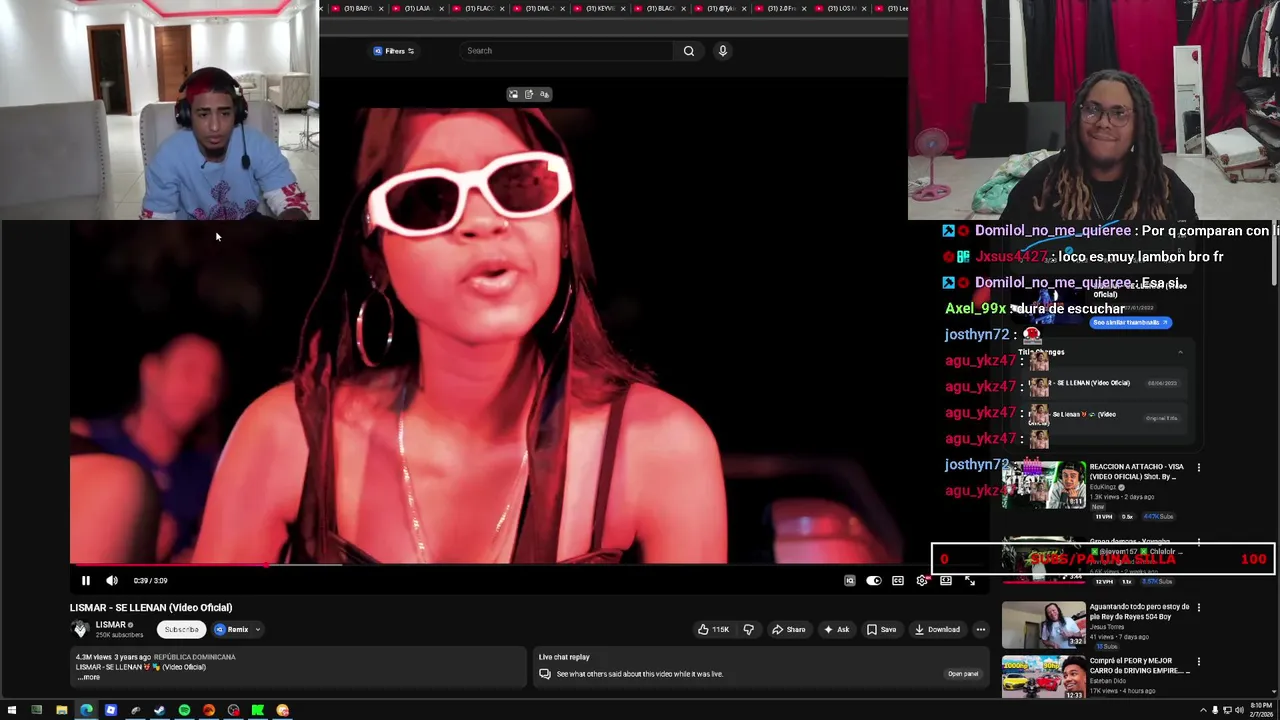
Task: Activate voice search microphone icon
Action: coord(723,51)
